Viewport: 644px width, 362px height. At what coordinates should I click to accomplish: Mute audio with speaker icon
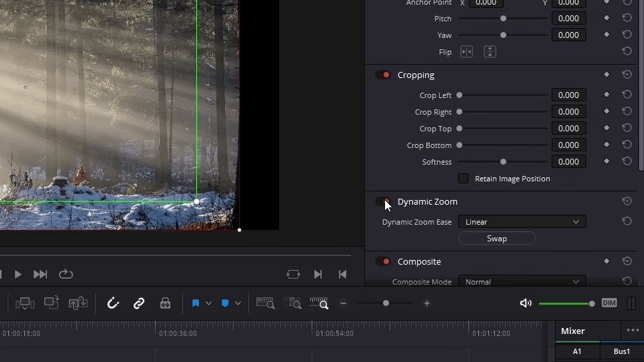pos(526,303)
